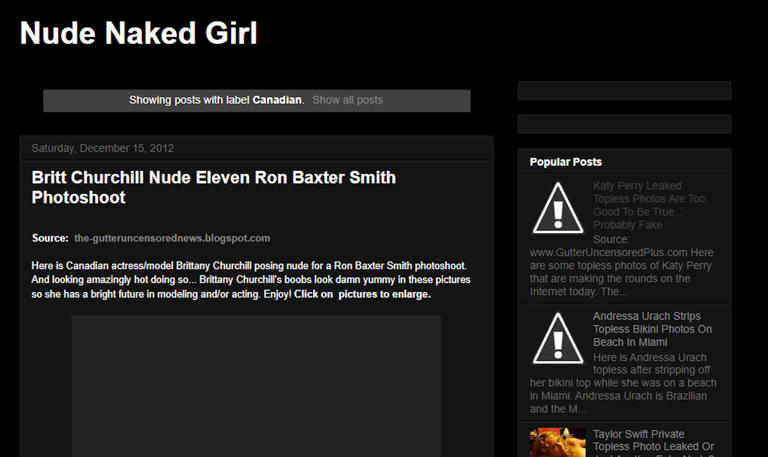Viewport: 768px width, 457px height.
Task: Click the first empty sidebar widget bar
Action: click(624, 91)
